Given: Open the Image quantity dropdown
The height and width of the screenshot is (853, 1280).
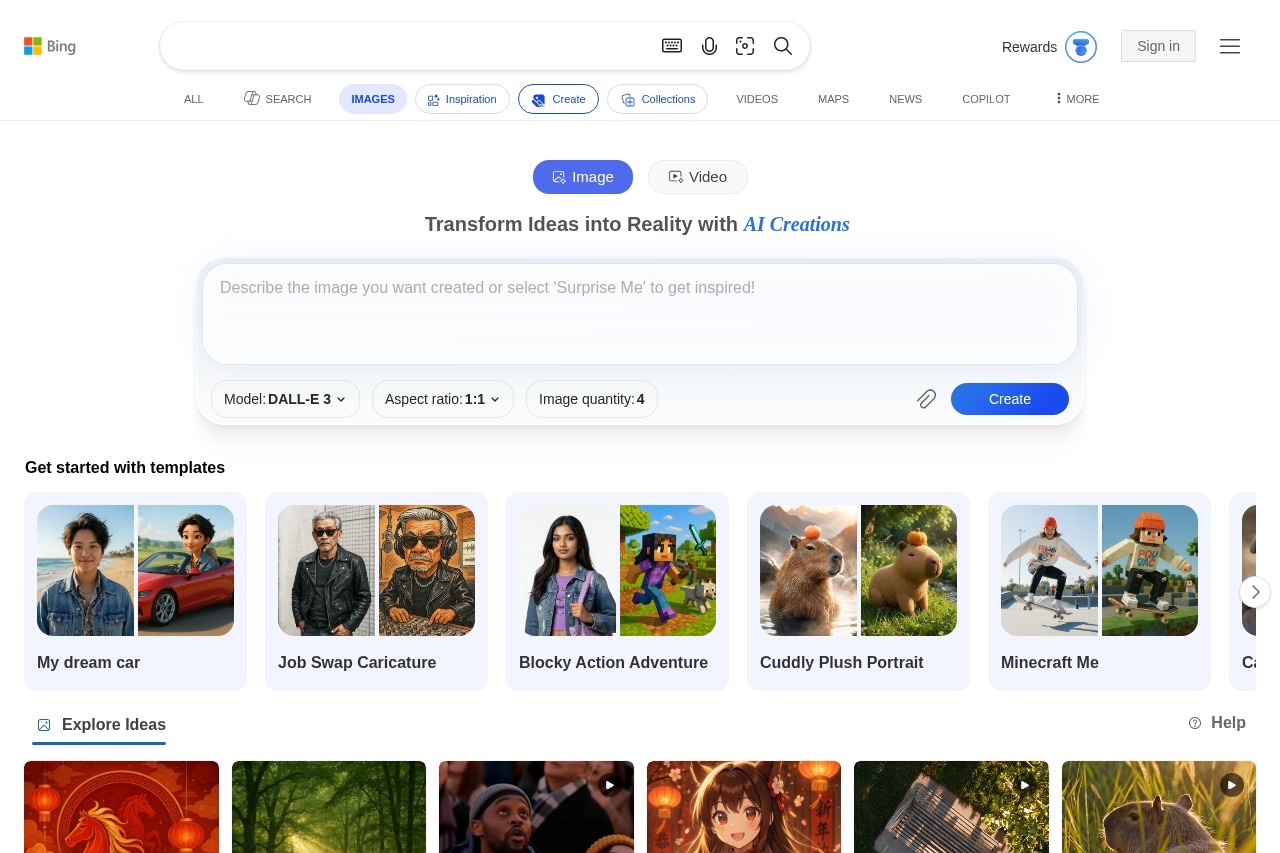Looking at the screenshot, I should coord(591,399).
